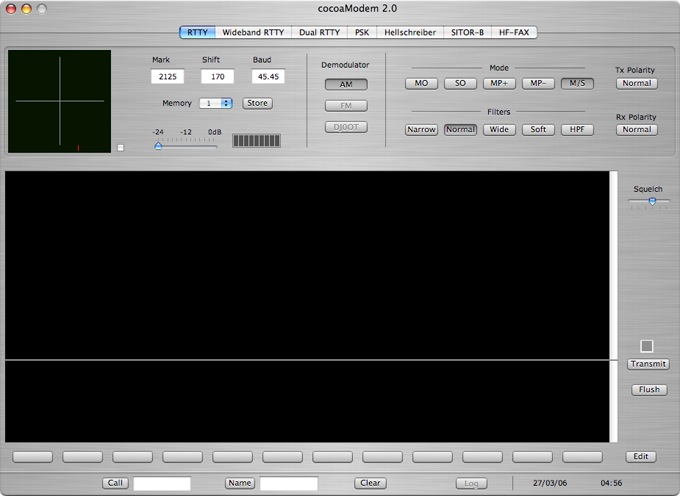Enable MP+ mode

coord(499,83)
